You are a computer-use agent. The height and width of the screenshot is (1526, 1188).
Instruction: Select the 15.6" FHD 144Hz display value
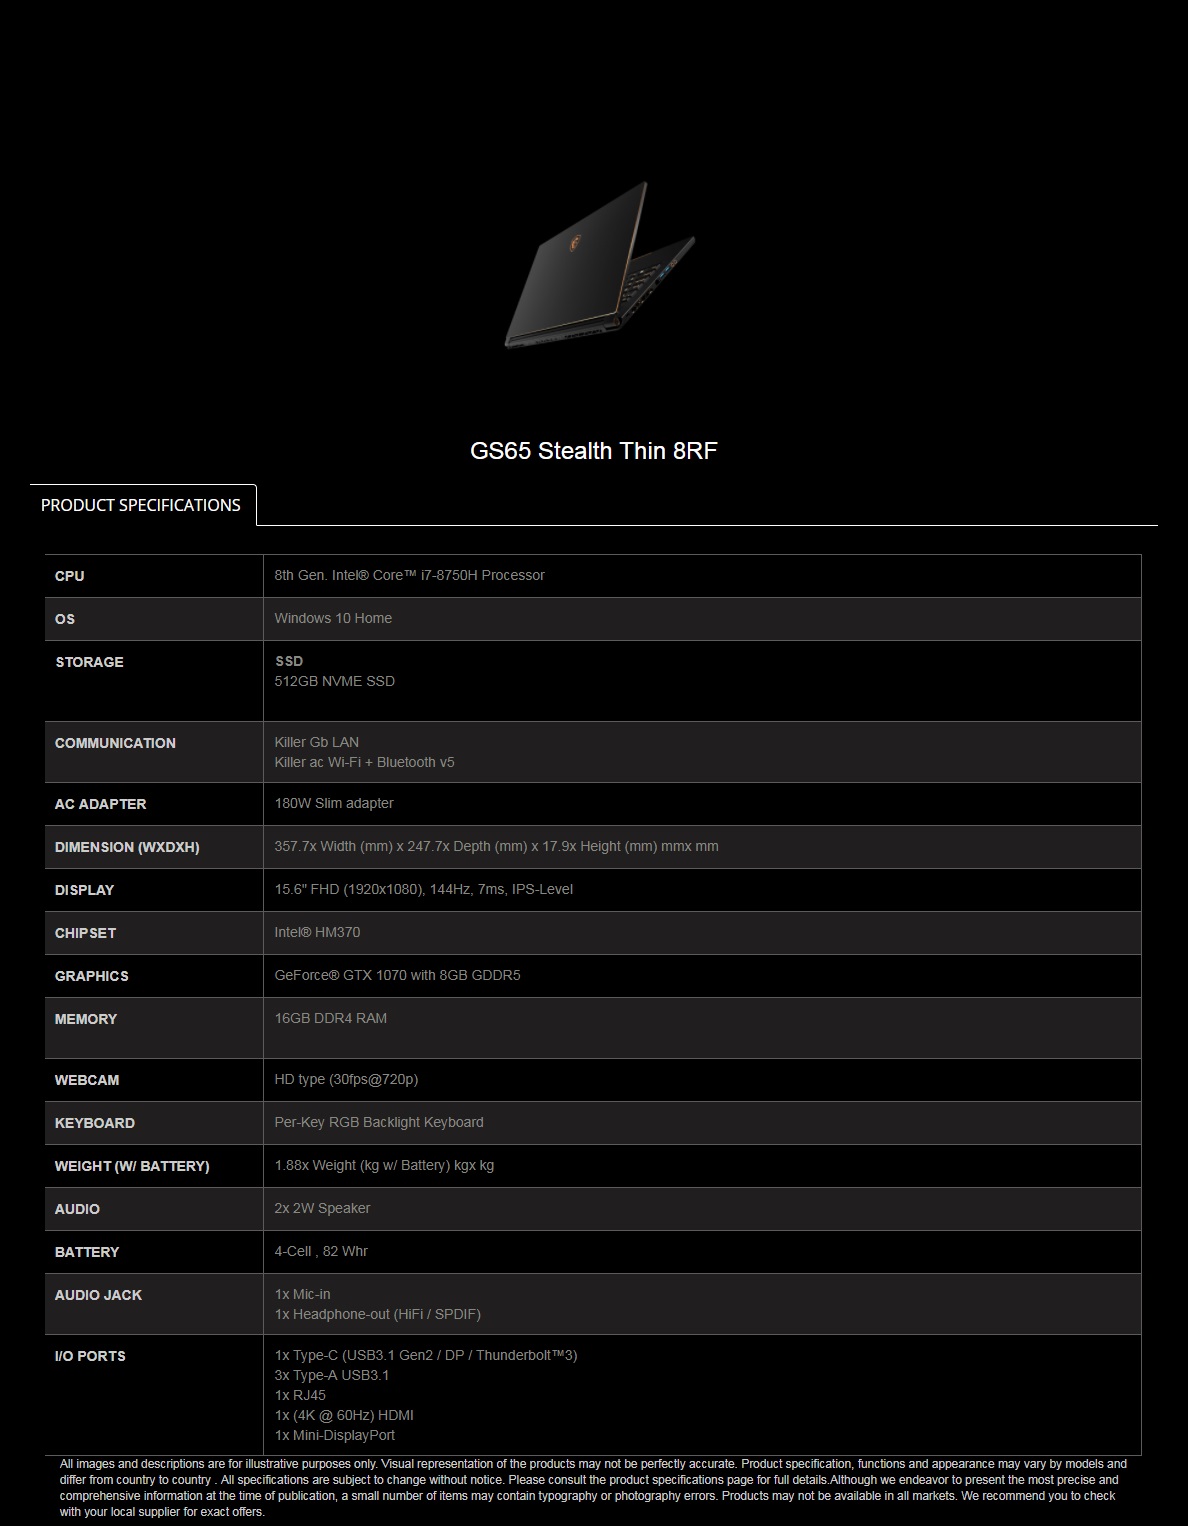[x=424, y=889]
